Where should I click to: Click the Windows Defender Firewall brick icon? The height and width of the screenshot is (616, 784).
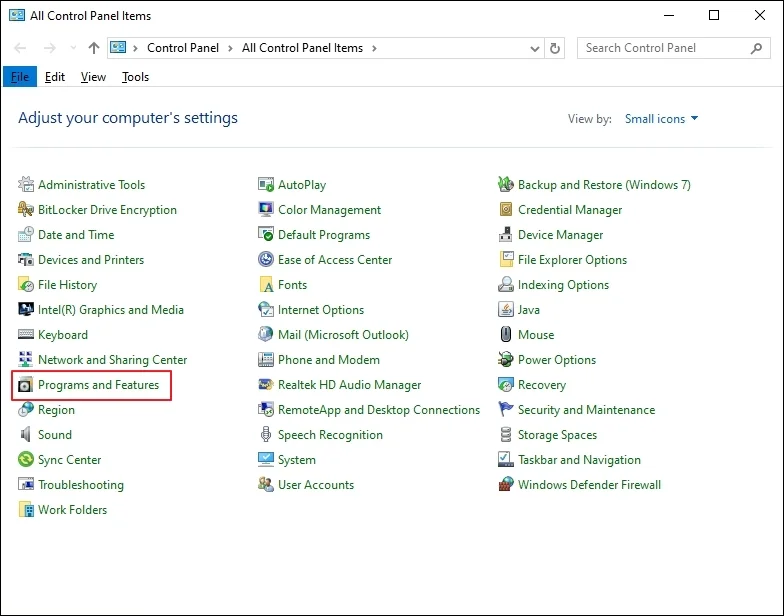coord(506,484)
